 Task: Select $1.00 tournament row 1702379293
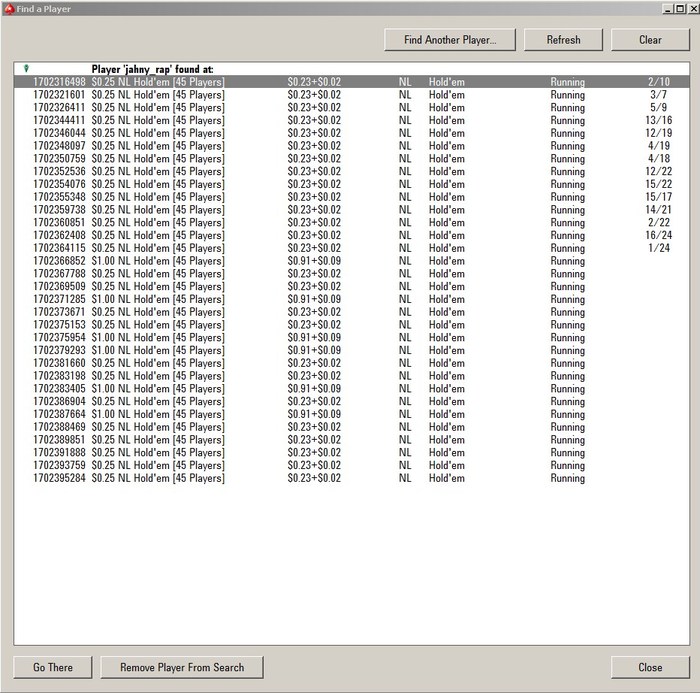[352, 350]
